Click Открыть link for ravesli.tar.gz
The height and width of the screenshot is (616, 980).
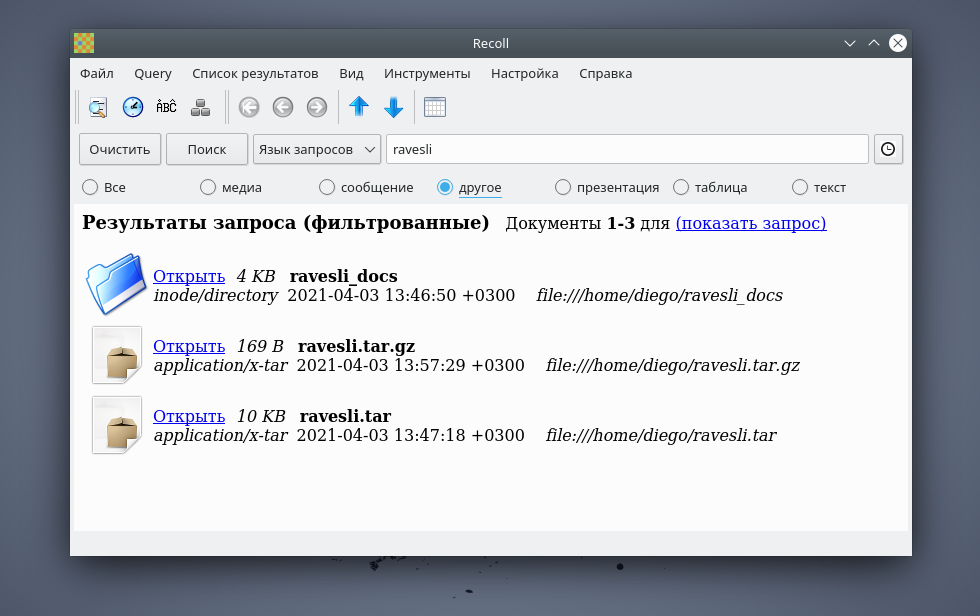189,346
